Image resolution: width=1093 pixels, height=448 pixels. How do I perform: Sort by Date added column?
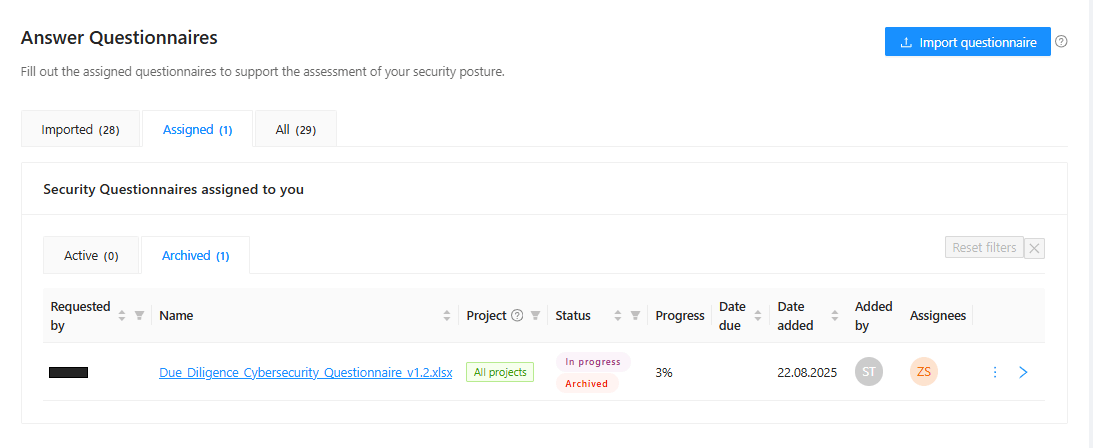click(x=835, y=316)
